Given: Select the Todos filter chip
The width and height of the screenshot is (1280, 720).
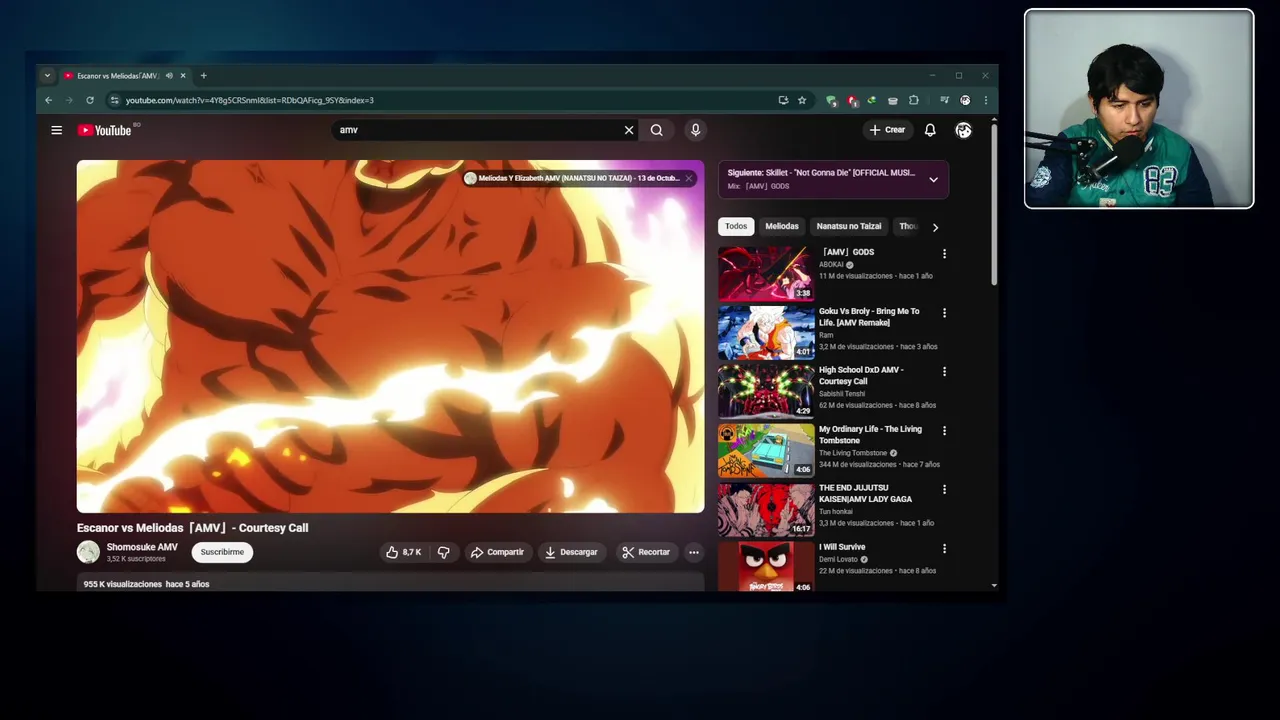Looking at the screenshot, I should click(x=736, y=227).
